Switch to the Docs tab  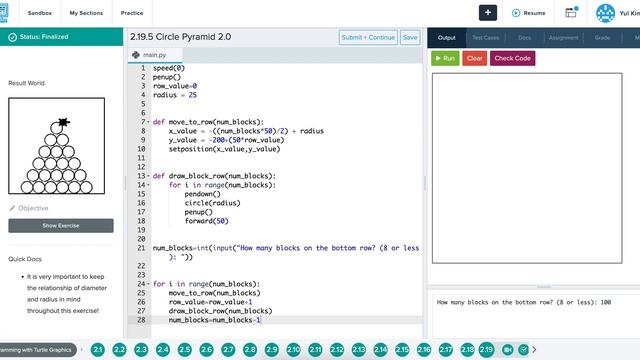[524, 38]
